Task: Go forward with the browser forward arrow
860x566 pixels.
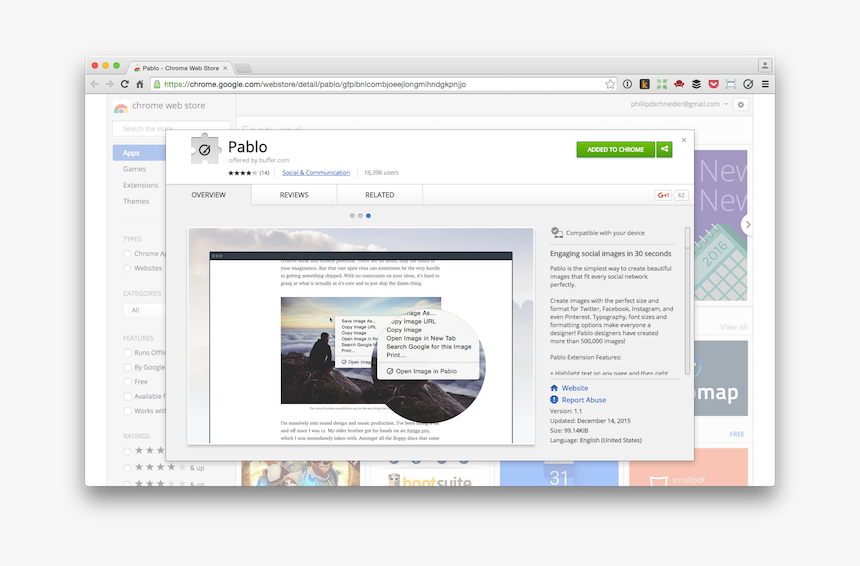Action: (110, 84)
